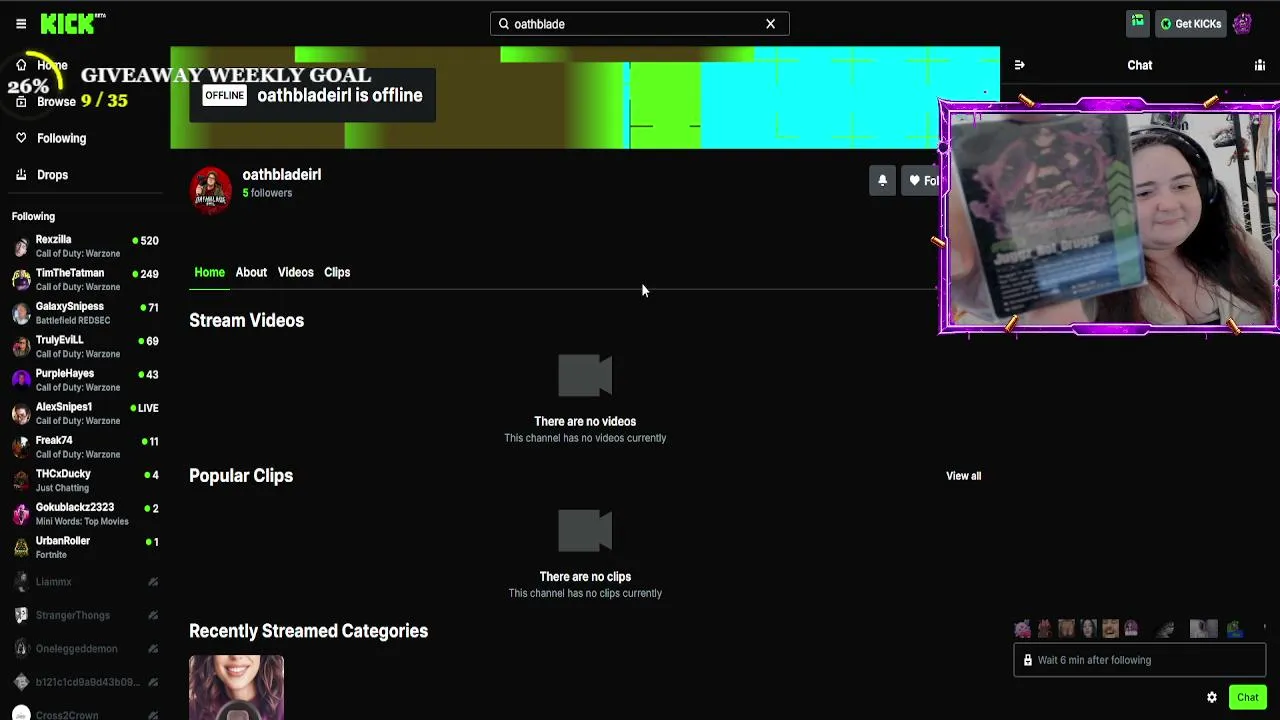Click the locked chat message input

pos(1140,660)
